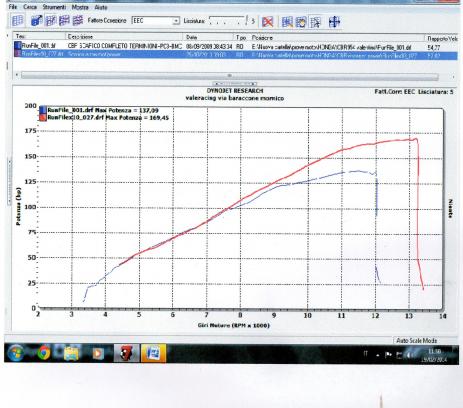Click the red Dynojet app taskbar icon
Screen dimensions: 463x408
127,353
